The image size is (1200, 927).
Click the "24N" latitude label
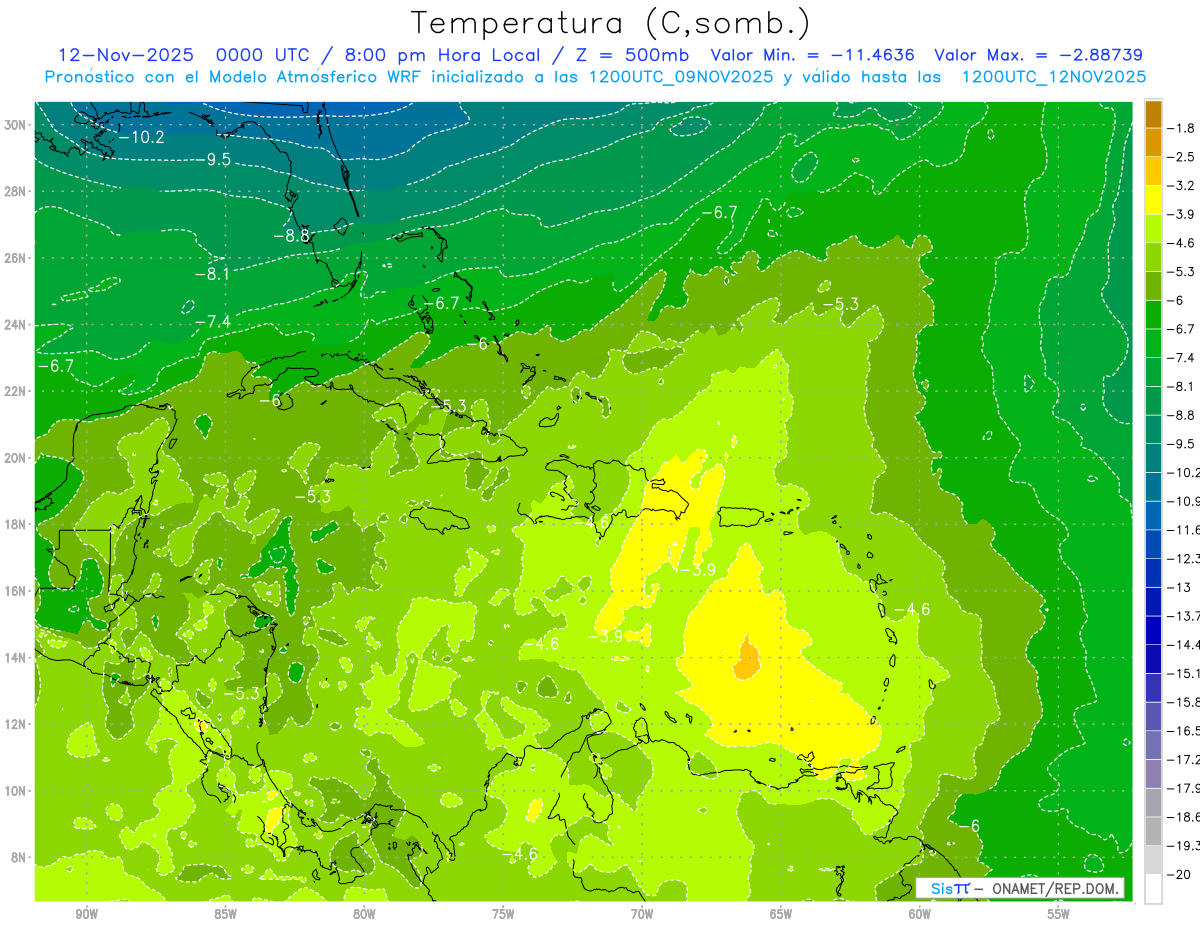17,325
